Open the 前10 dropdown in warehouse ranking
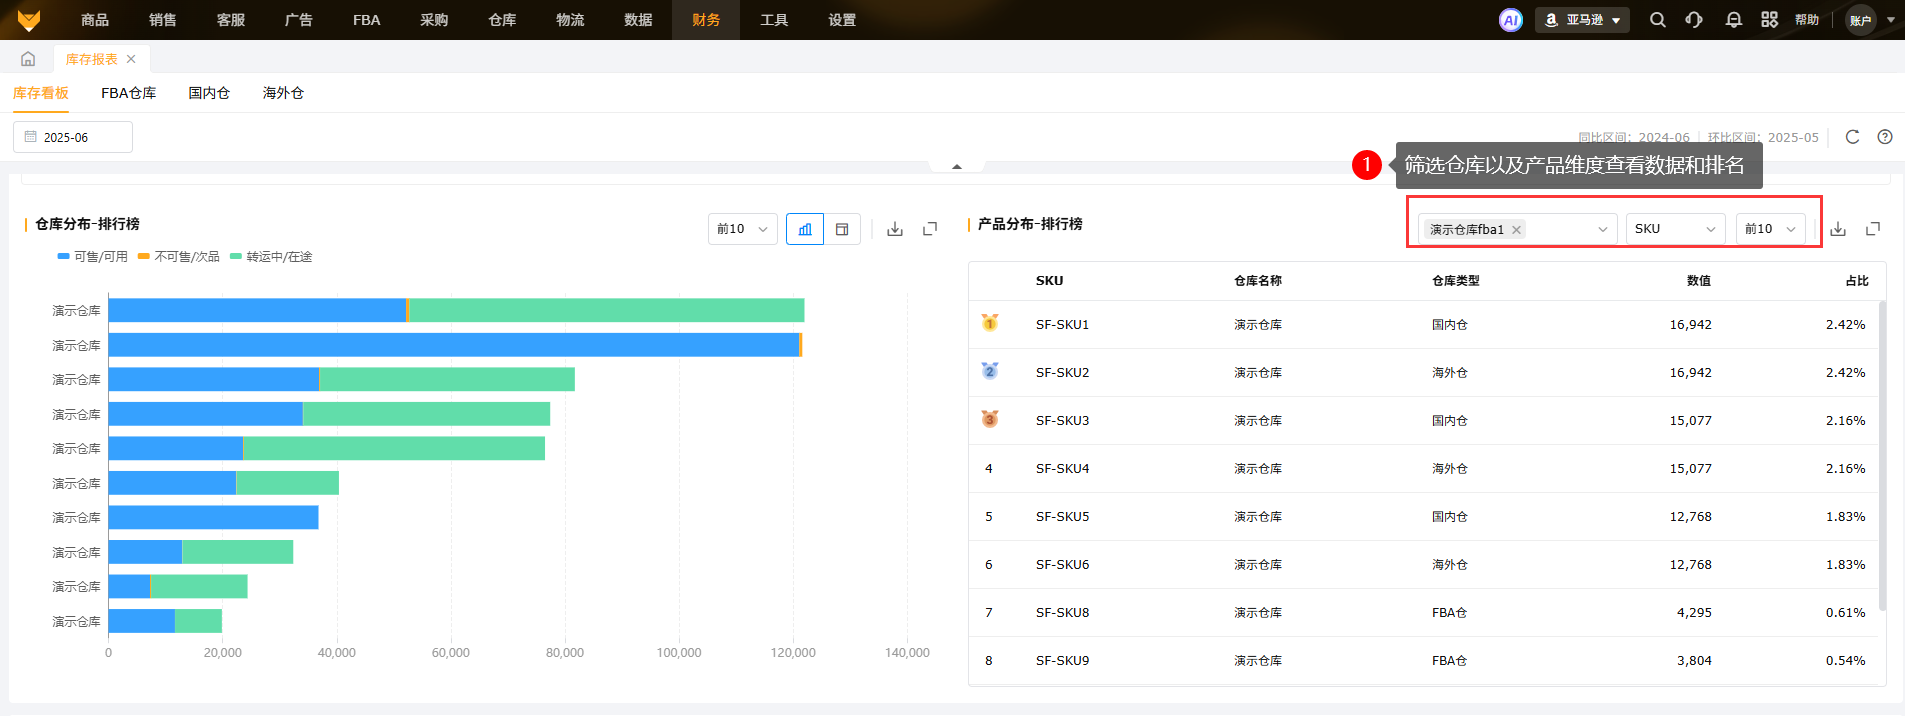Viewport: 1905px width, 716px height. pyautogui.click(x=742, y=229)
